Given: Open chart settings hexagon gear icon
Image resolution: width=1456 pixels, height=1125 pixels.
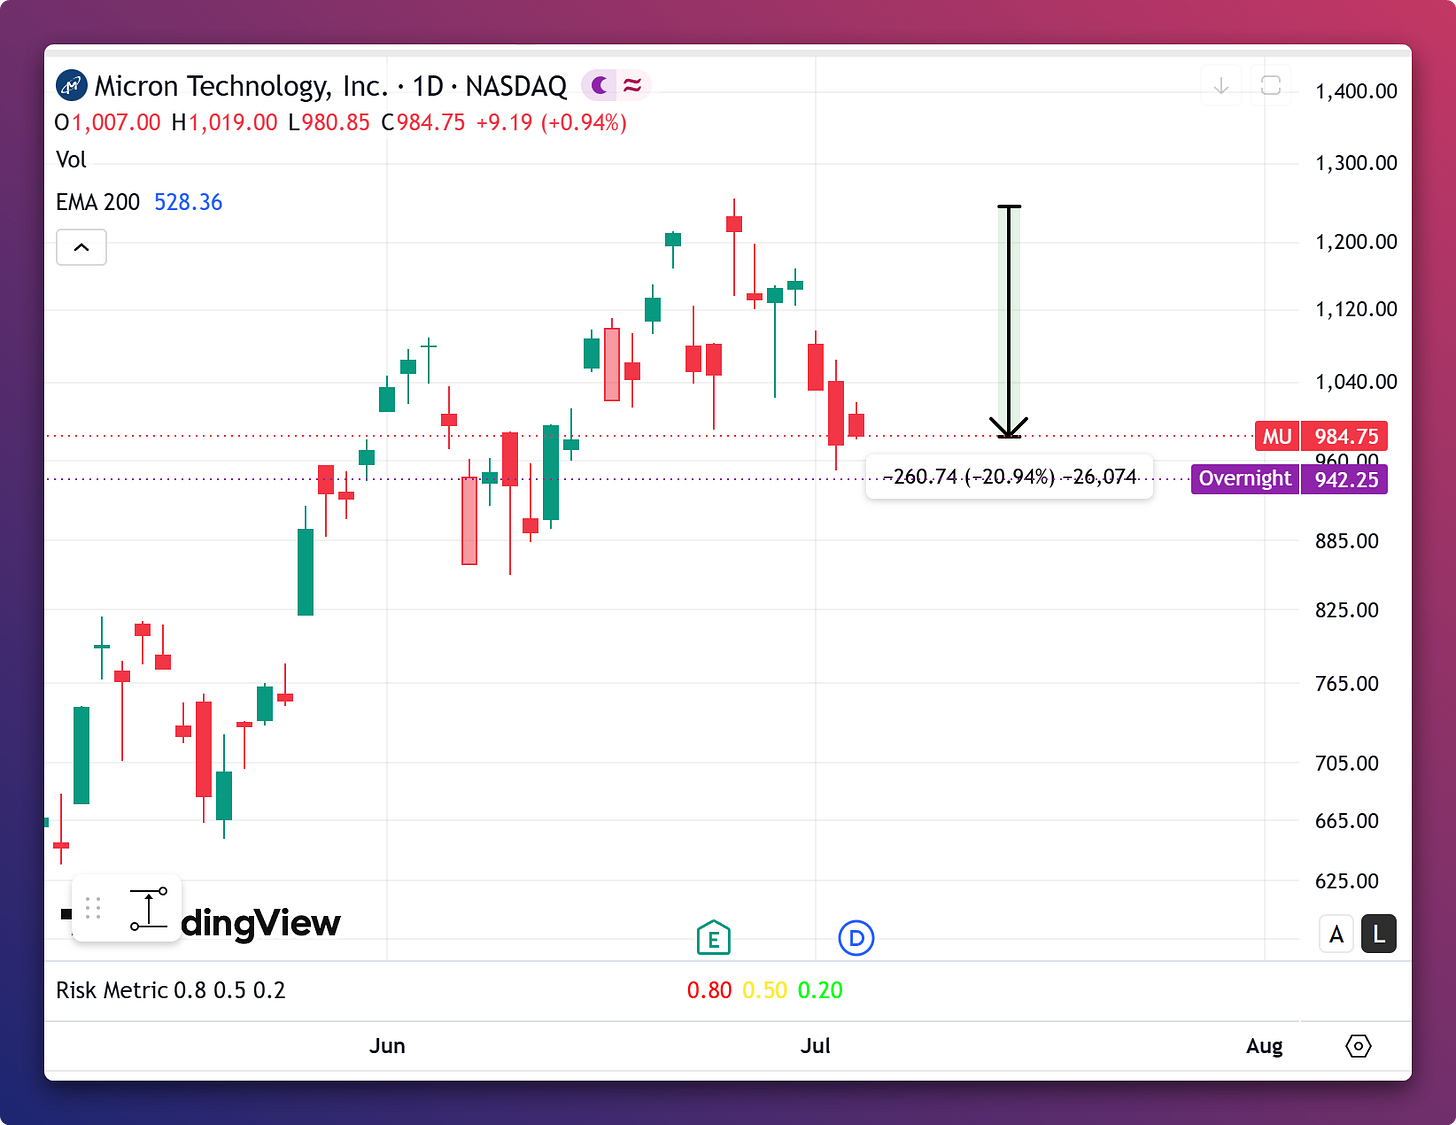Looking at the screenshot, I should [x=1358, y=1046].
